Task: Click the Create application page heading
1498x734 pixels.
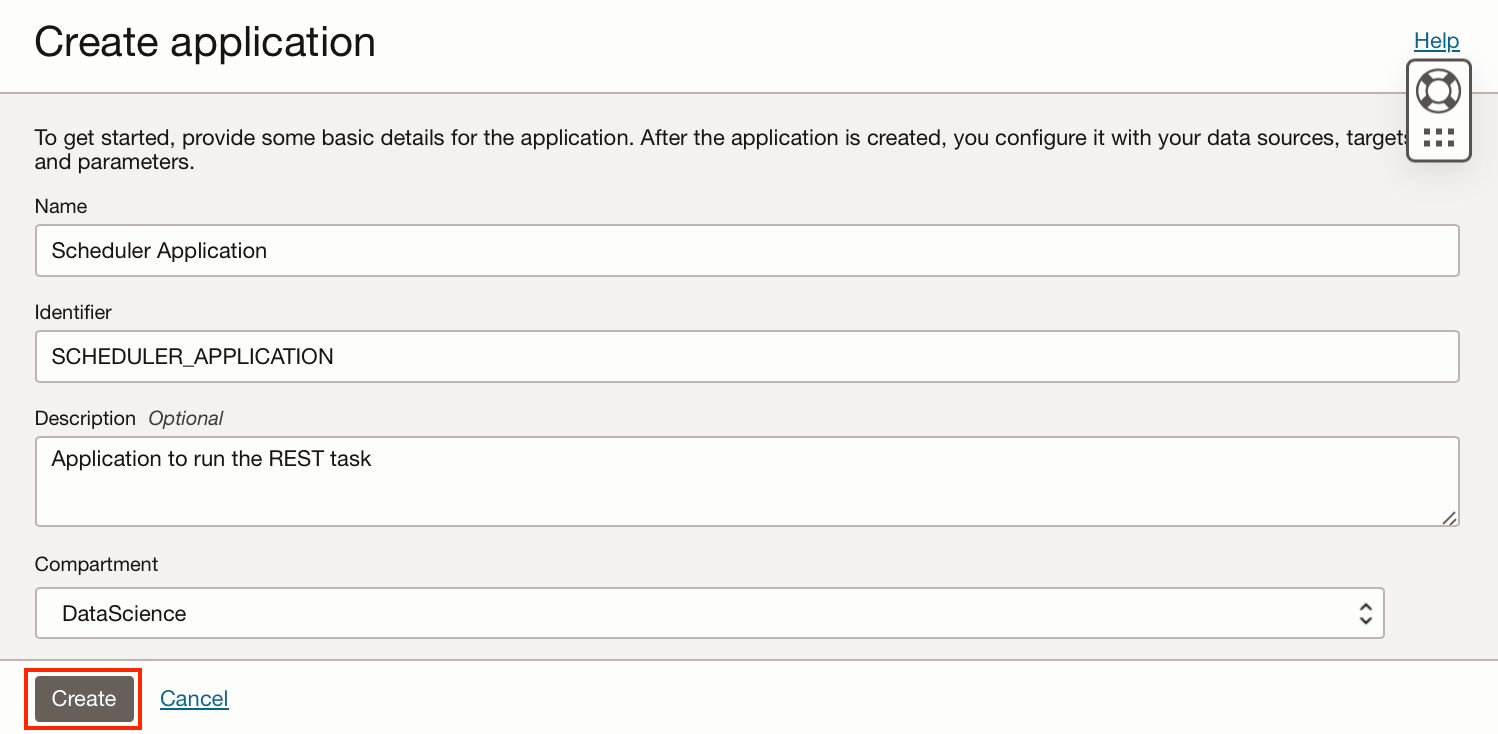Action: tap(204, 41)
